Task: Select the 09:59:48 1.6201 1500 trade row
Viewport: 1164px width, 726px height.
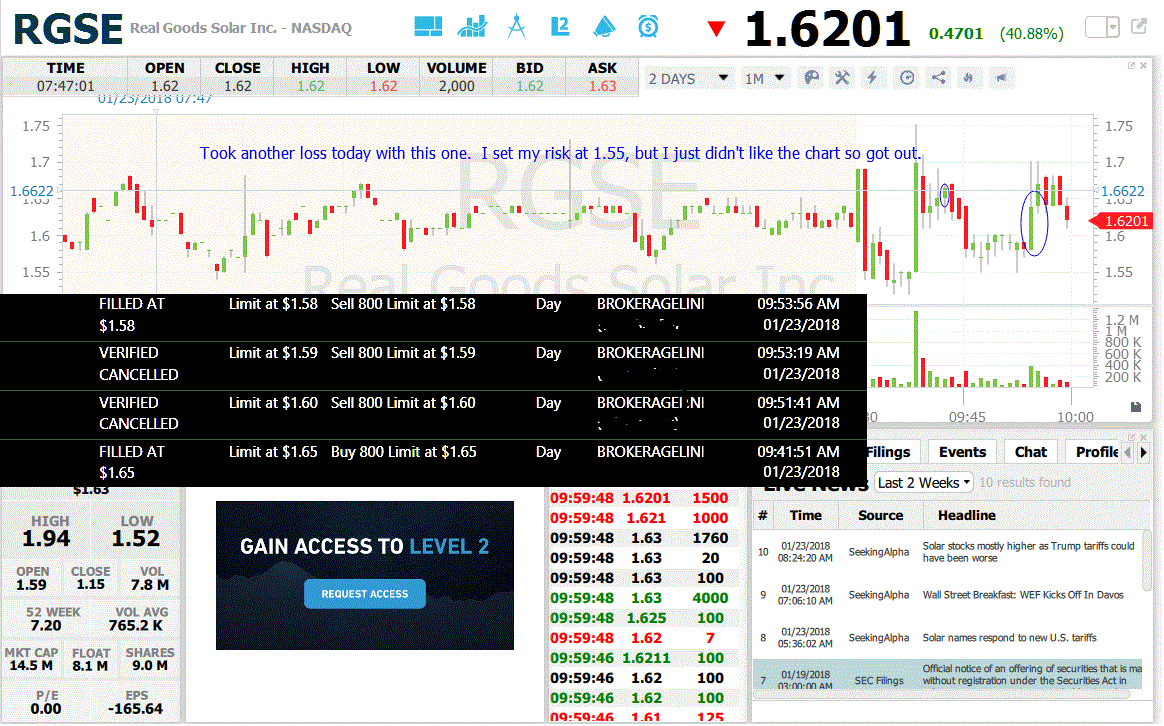Action: tap(643, 498)
